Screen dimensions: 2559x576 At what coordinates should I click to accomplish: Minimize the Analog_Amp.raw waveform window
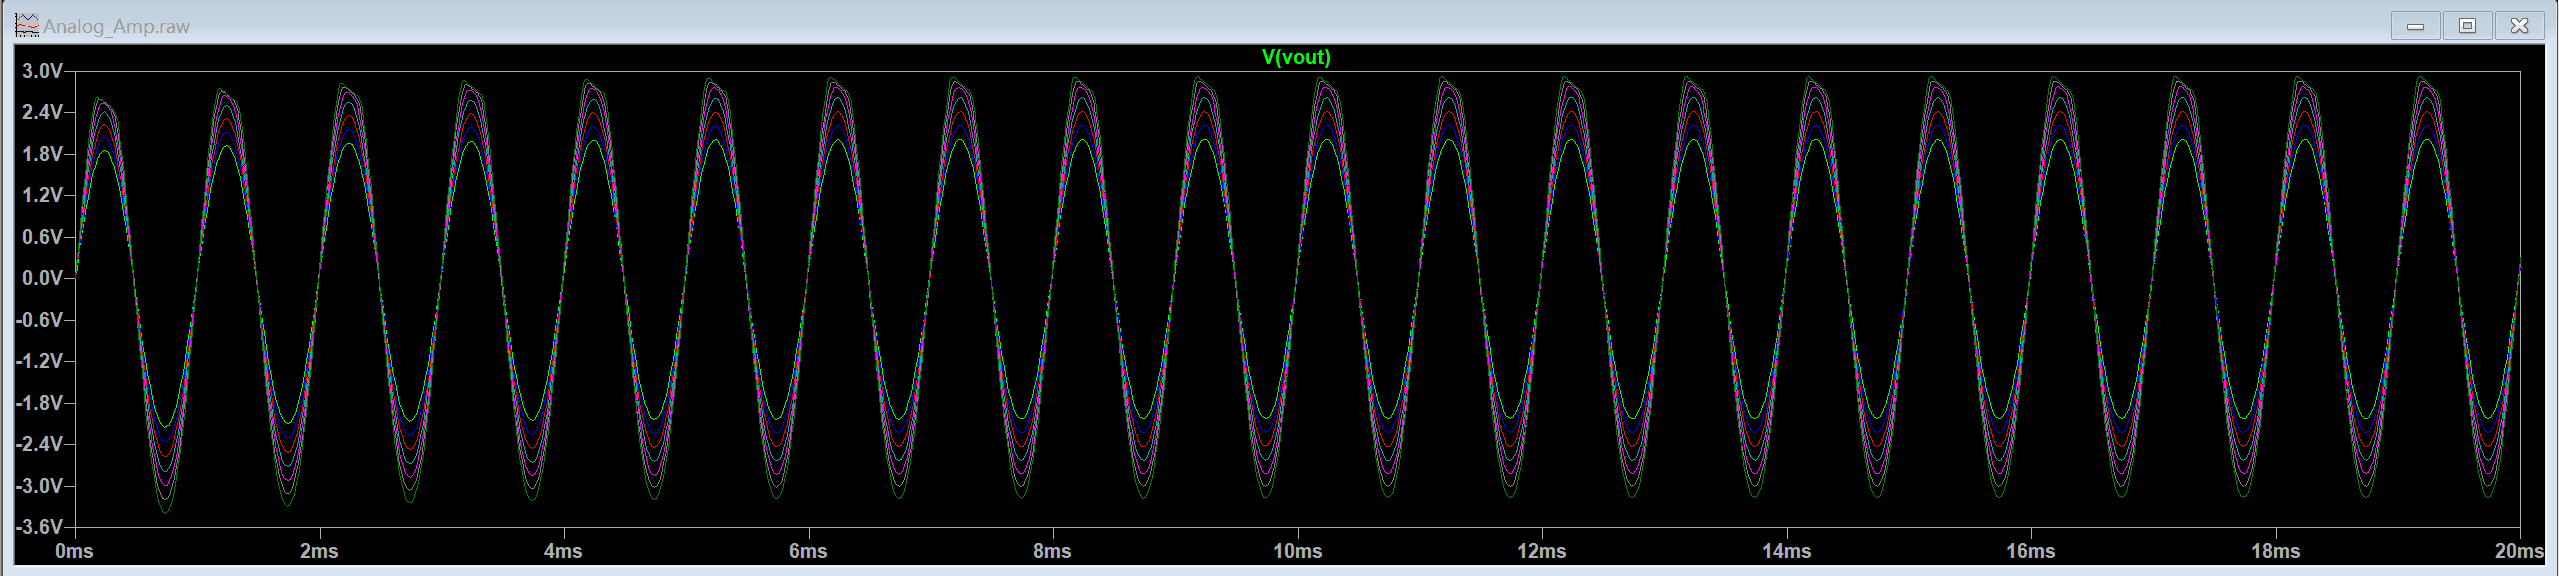(x=2416, y=26)
